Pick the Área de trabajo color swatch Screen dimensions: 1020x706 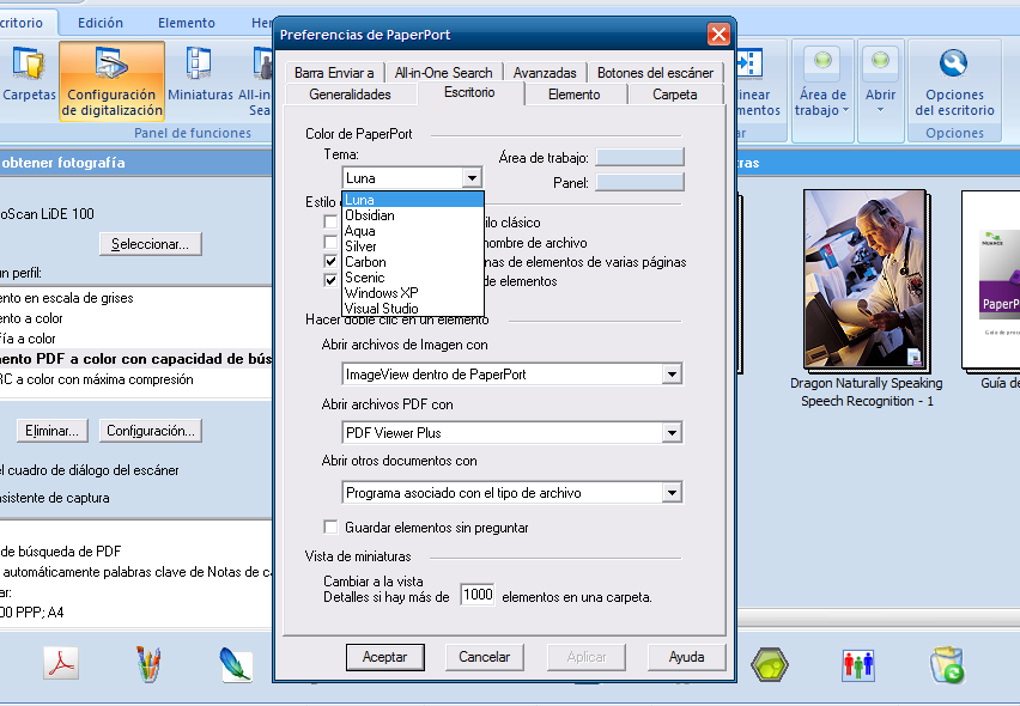(x=640, y=157)
